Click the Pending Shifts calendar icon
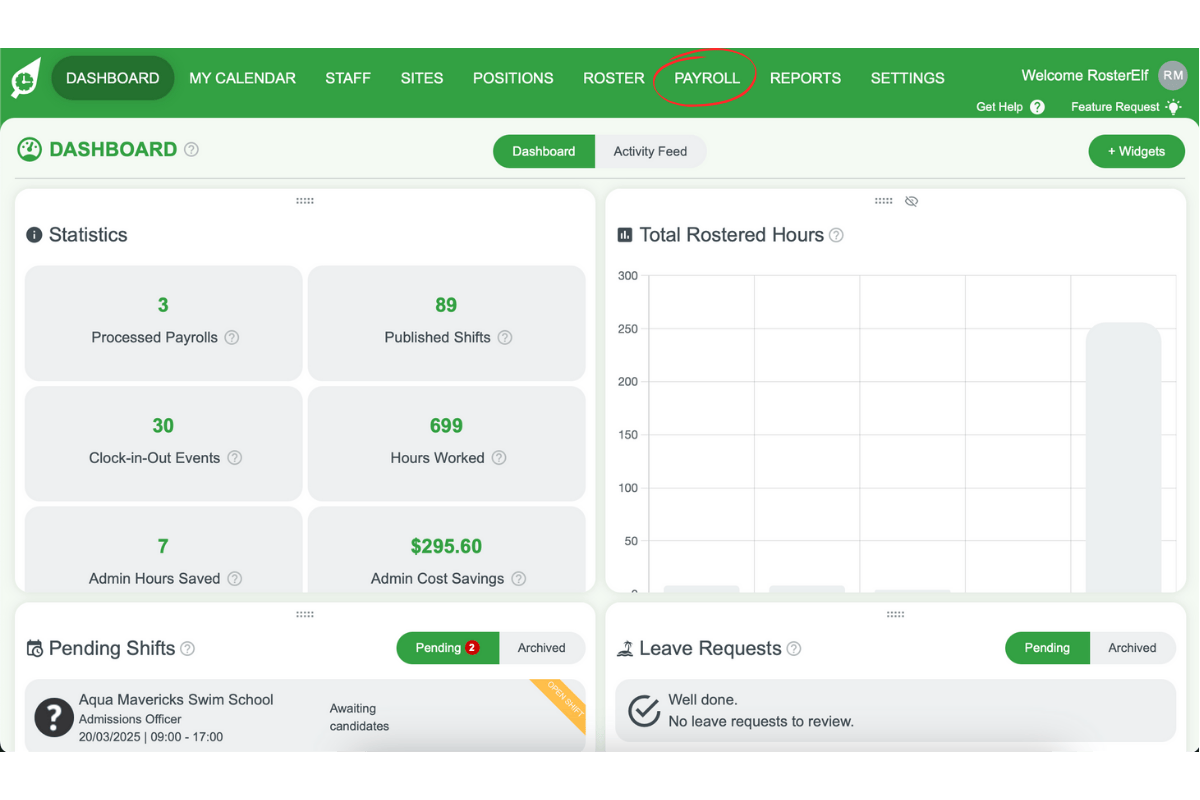Screen dimensions: 1200x800 (35, 648)
